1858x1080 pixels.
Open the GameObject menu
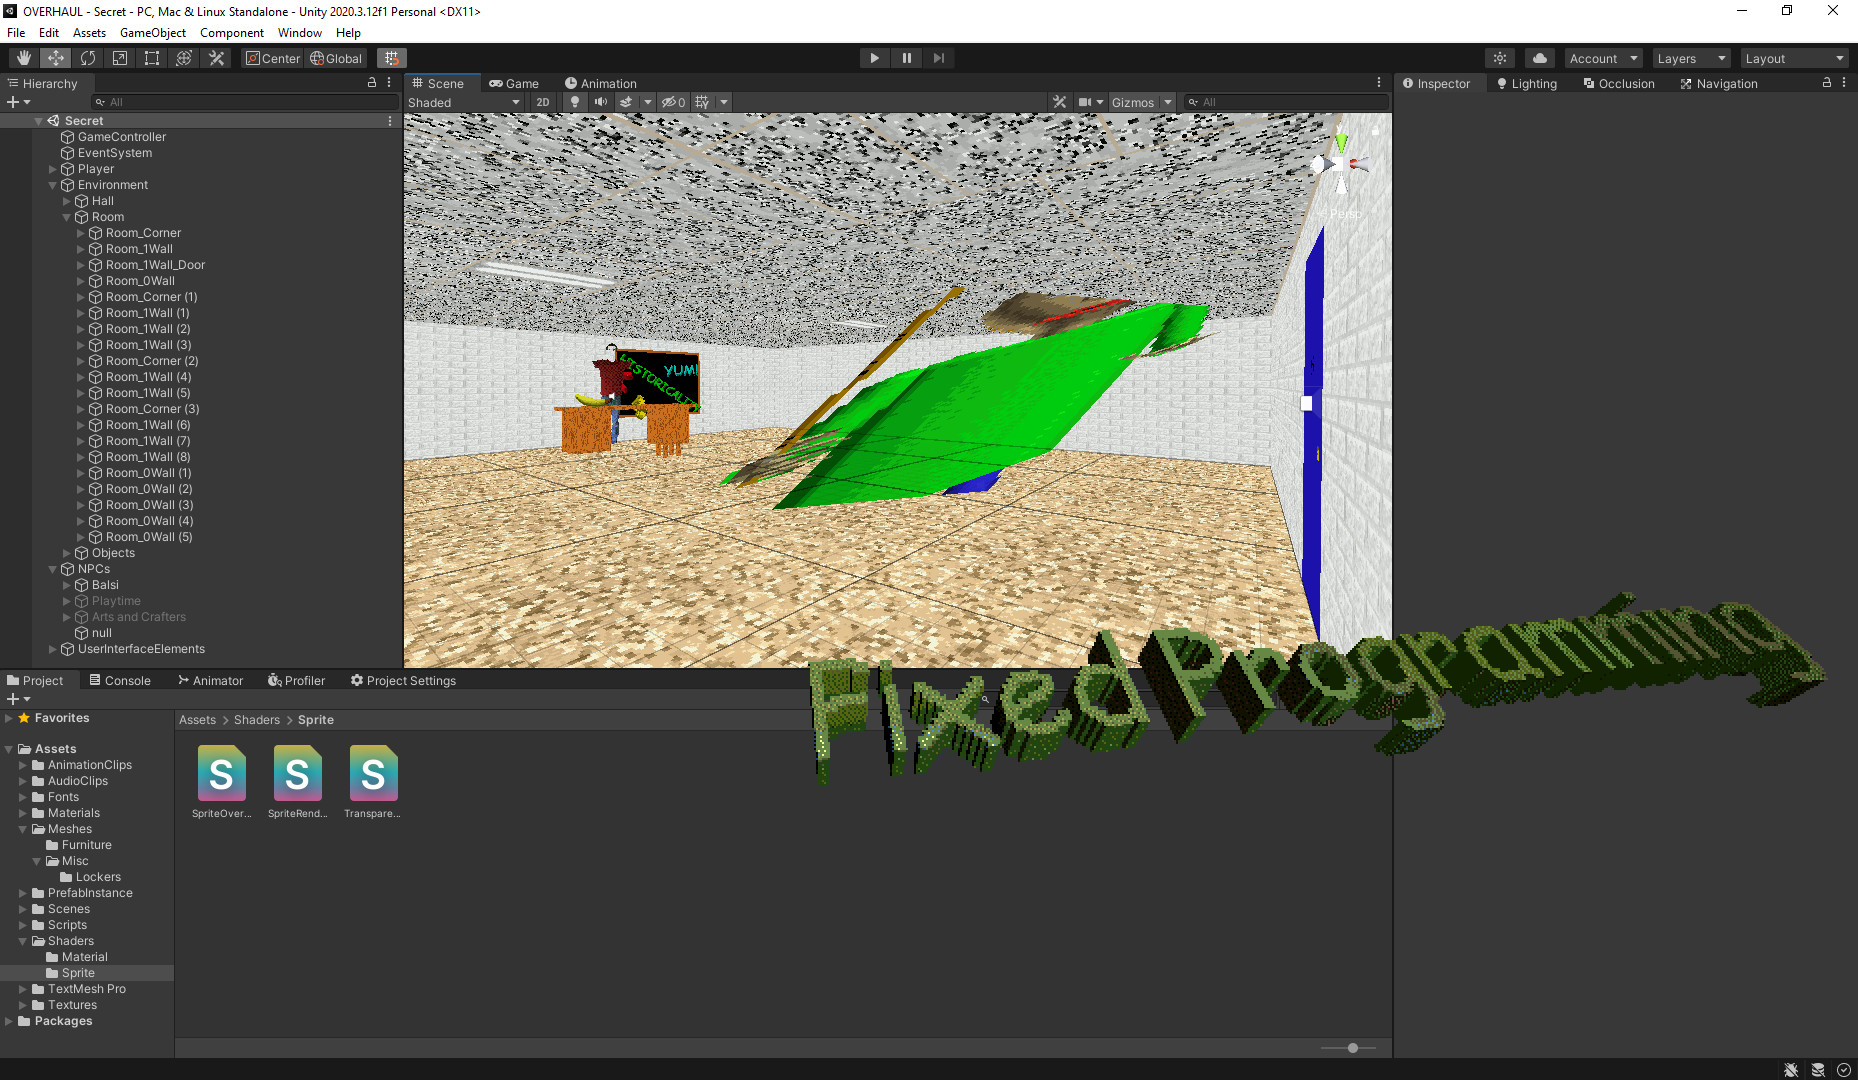tap(152, 32)
